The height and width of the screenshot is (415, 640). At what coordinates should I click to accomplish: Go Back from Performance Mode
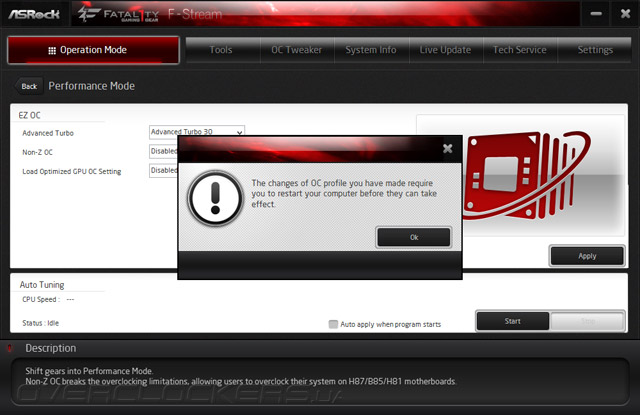coord(29,86)
